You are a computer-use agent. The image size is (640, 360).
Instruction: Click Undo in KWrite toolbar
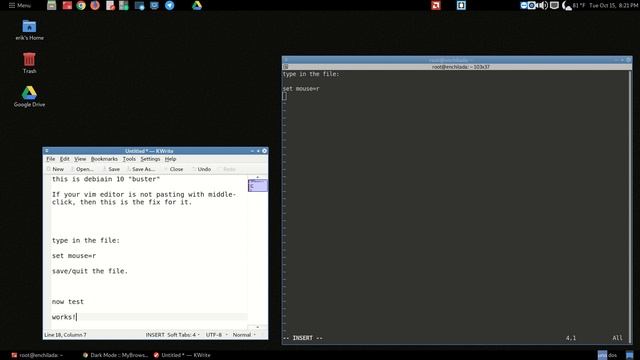click(201, 169)
